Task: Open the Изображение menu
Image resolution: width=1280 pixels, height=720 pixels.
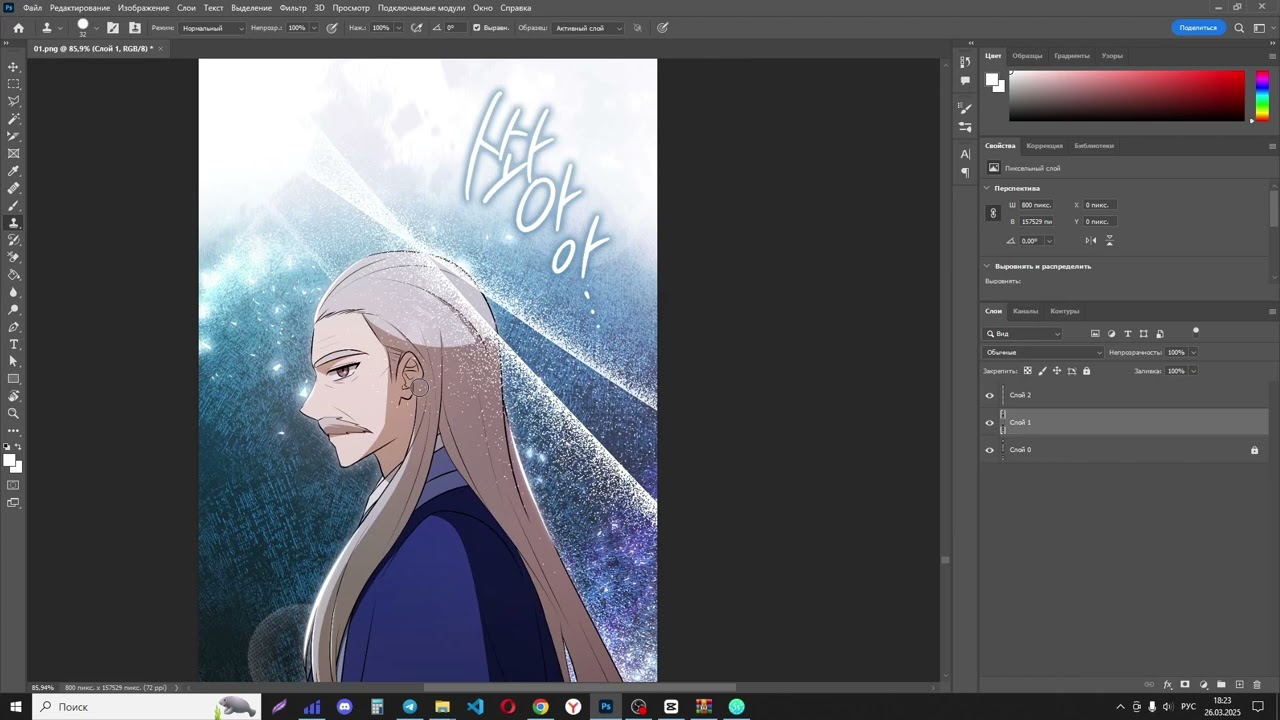Action: [144, 8]
